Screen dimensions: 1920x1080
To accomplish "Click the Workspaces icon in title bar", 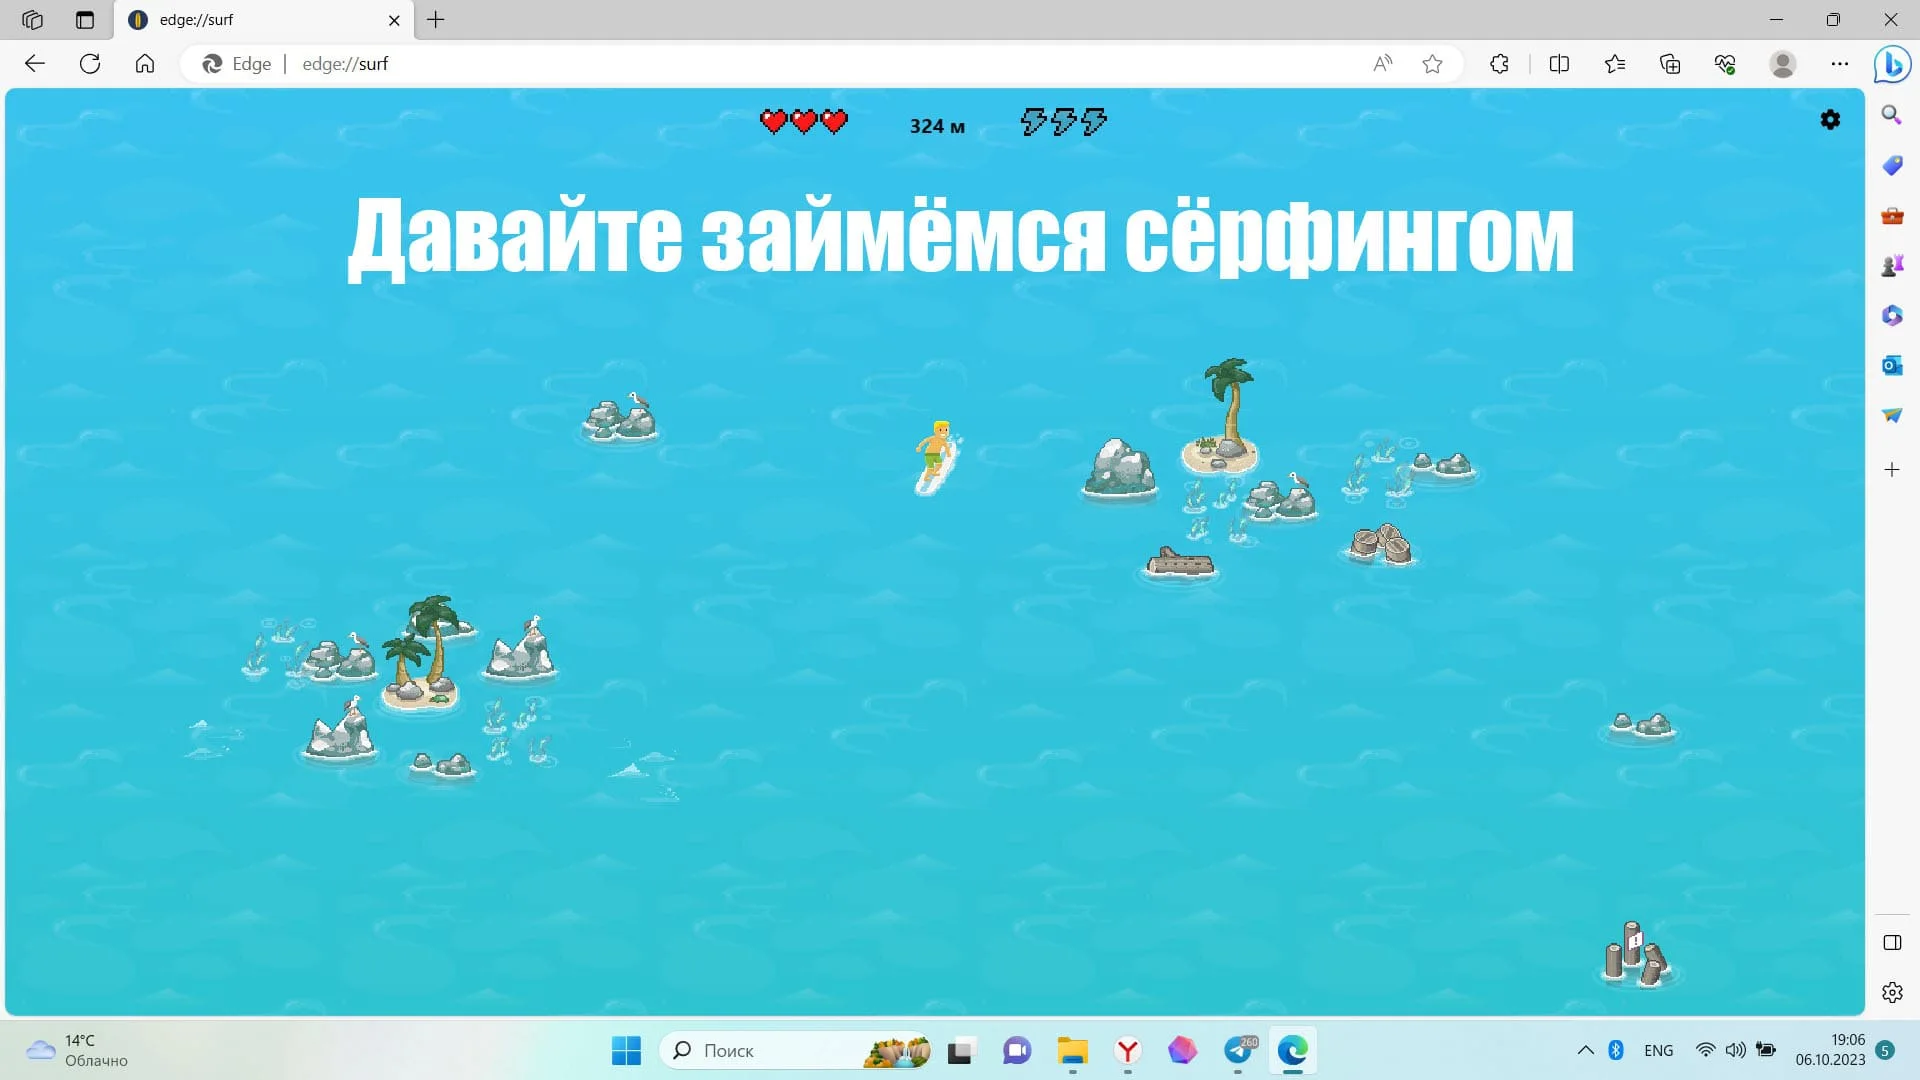I will coord(32,20).
